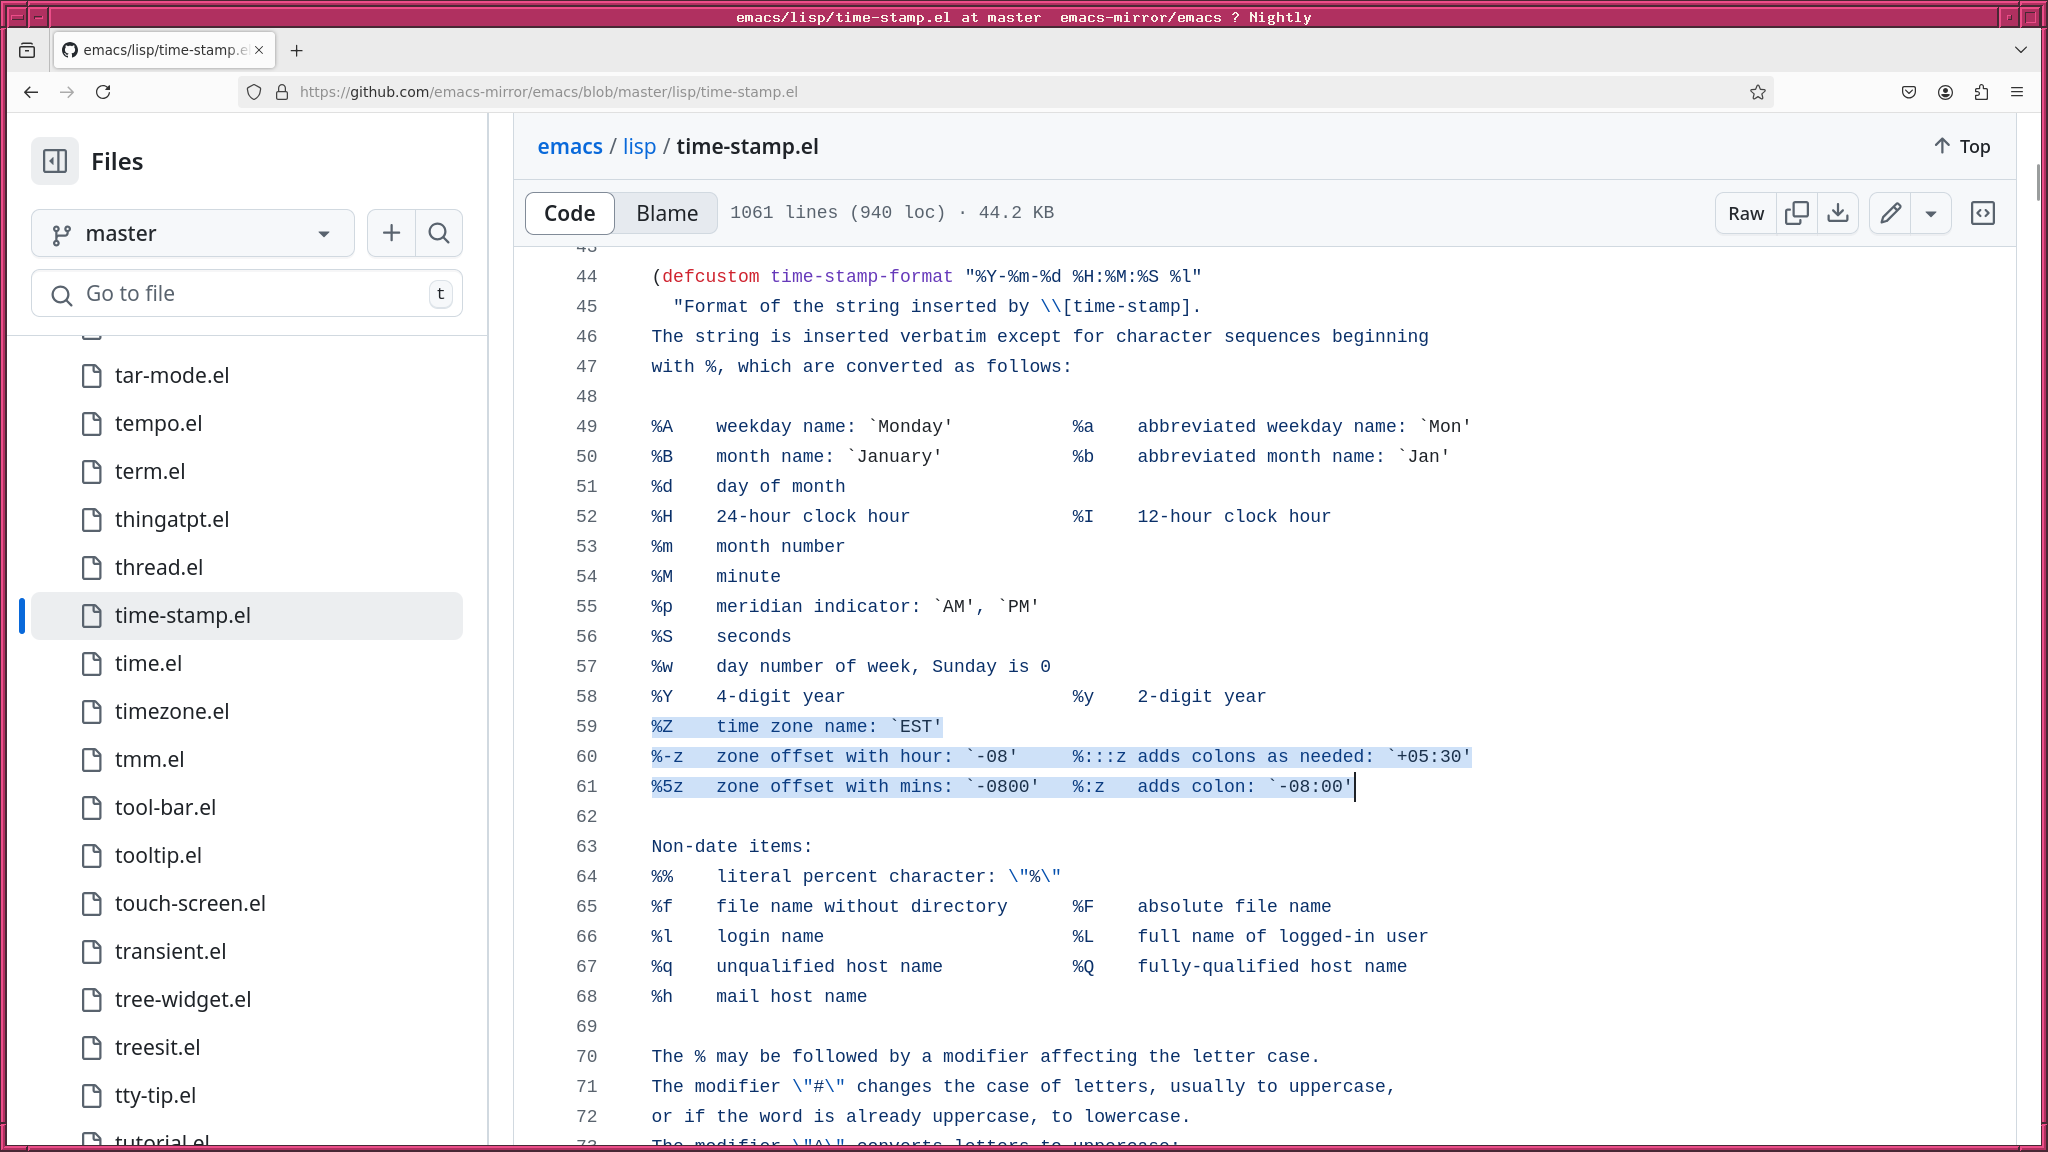Reload the current browser page
The height and width of the screenshot is (1152, 2048).
103,92
